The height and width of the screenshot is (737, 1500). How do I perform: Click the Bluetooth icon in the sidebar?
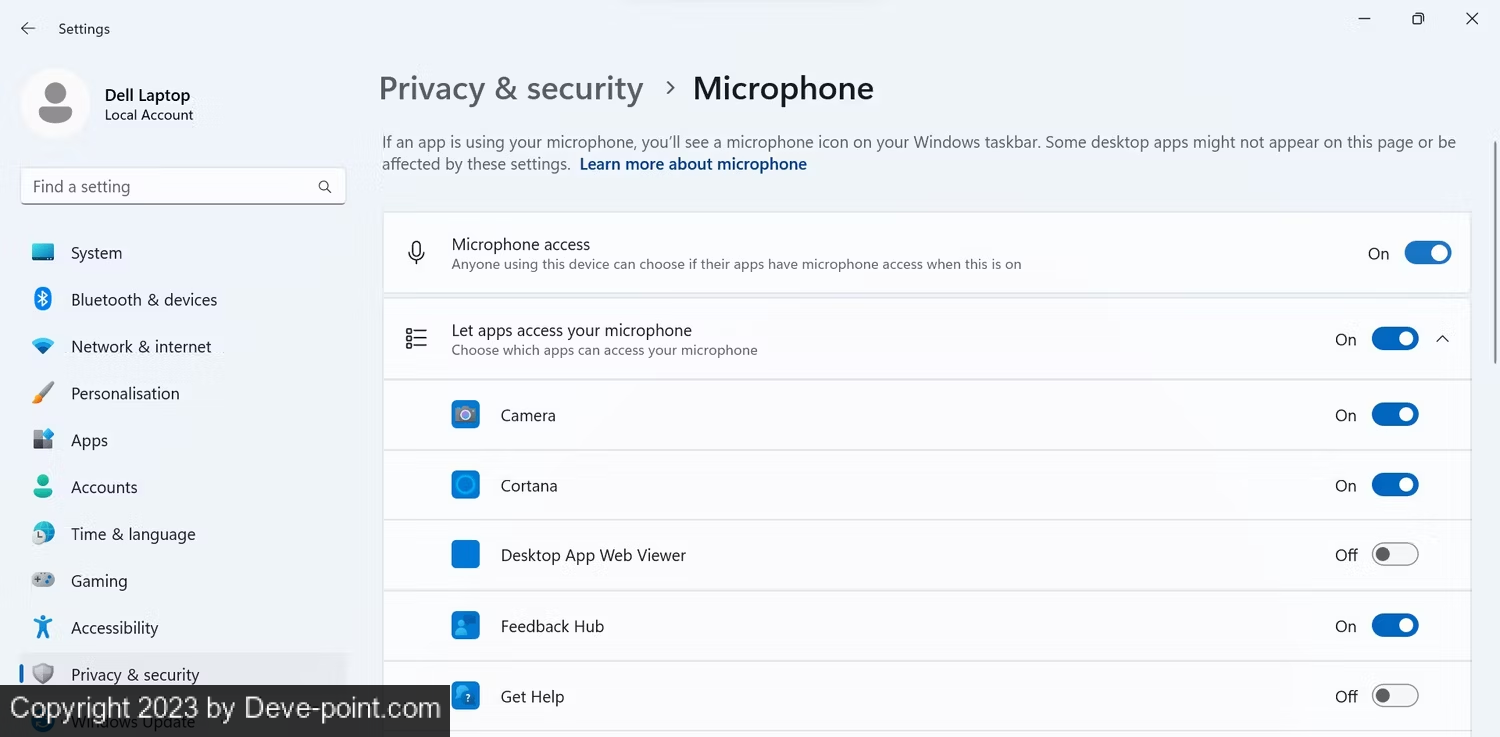[x=43, y=299]
